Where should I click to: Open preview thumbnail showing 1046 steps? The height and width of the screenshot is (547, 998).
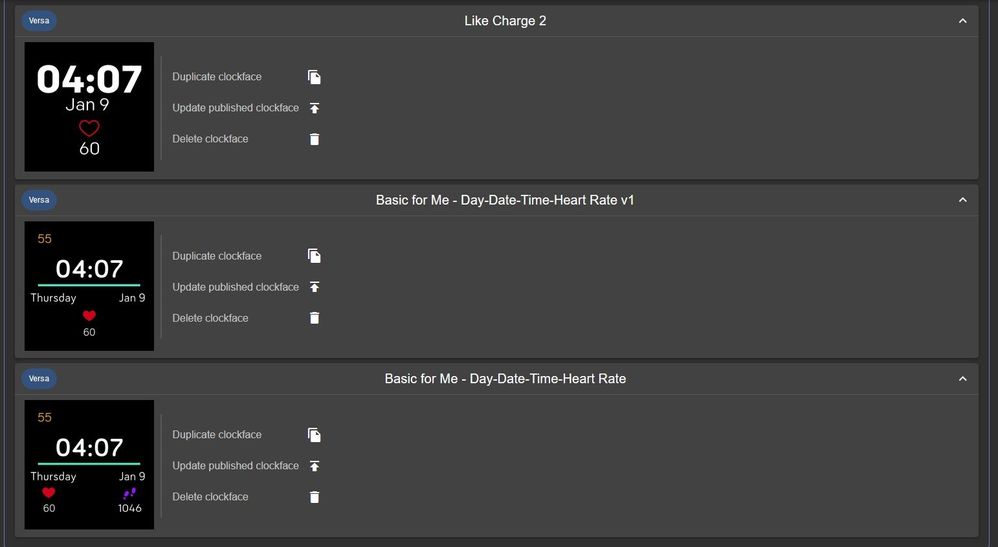(x=89, y=465)
